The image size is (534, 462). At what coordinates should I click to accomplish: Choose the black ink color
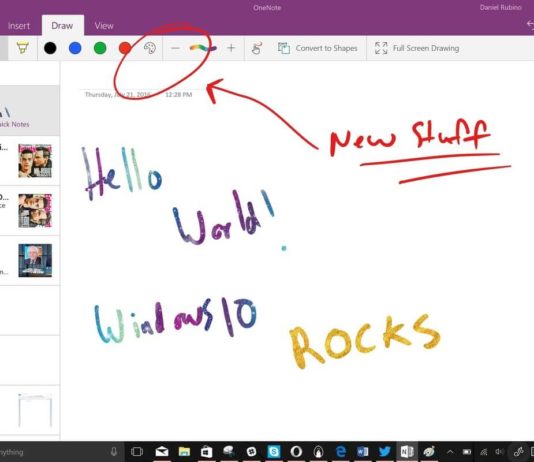click(x=50, y=48)
